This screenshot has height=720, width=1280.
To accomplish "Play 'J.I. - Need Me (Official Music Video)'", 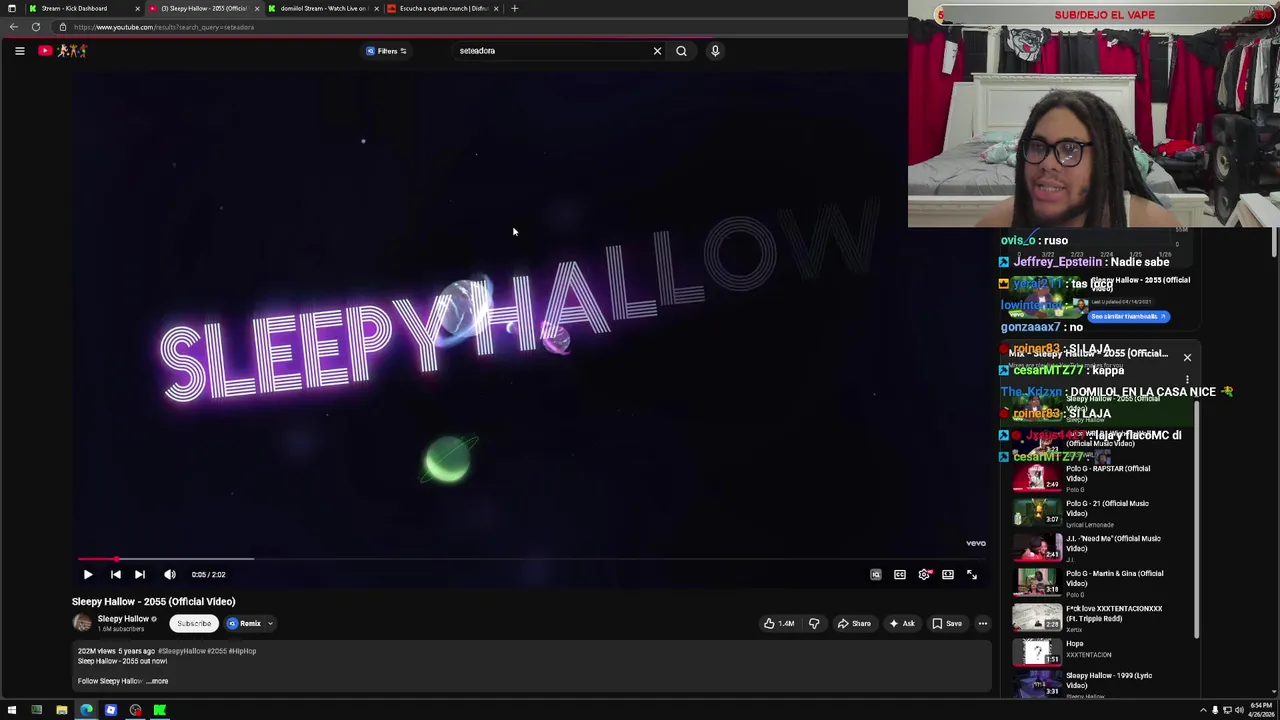I will (1100, 548).
